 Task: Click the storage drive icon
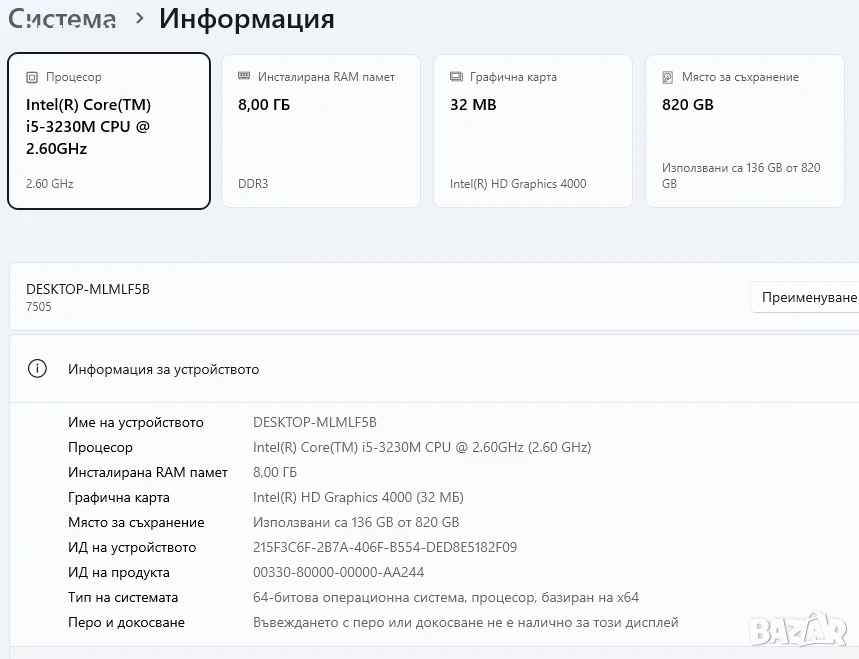click(x=668, y=77)
